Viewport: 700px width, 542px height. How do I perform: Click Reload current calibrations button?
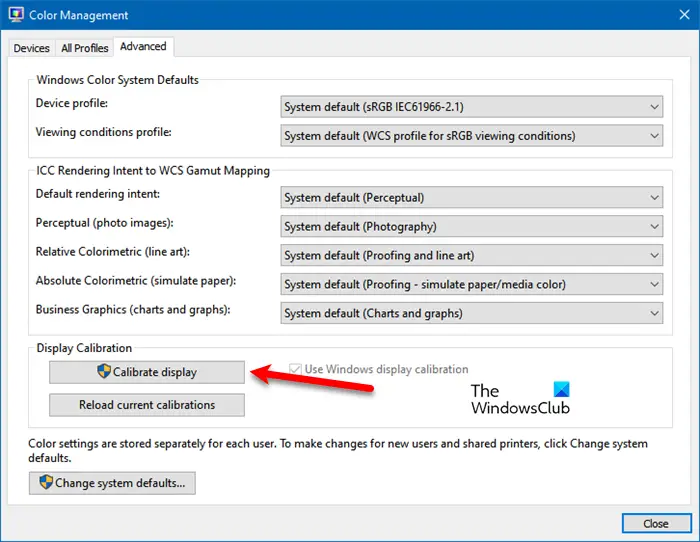[147, 405]
